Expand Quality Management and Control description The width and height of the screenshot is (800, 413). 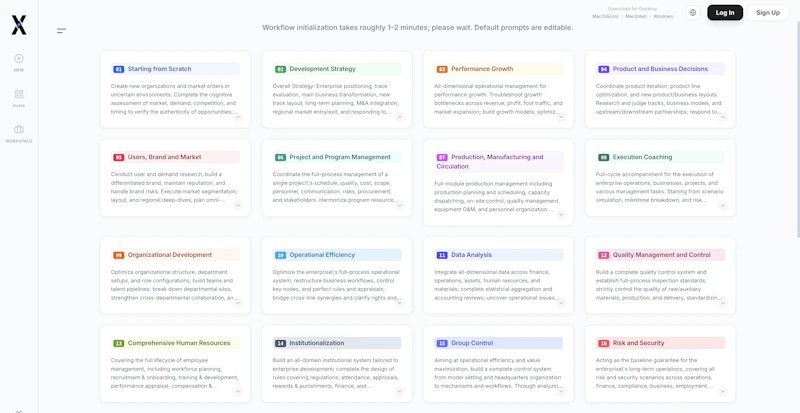pyautogui.click(x=722, y=303)
